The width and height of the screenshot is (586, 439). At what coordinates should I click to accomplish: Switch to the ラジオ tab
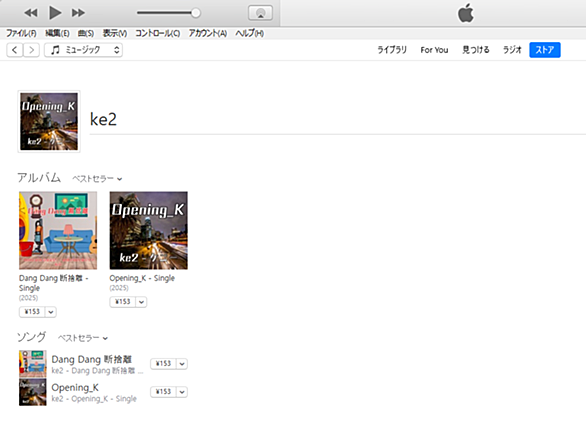pyautogui.click(x=512, y=50)
